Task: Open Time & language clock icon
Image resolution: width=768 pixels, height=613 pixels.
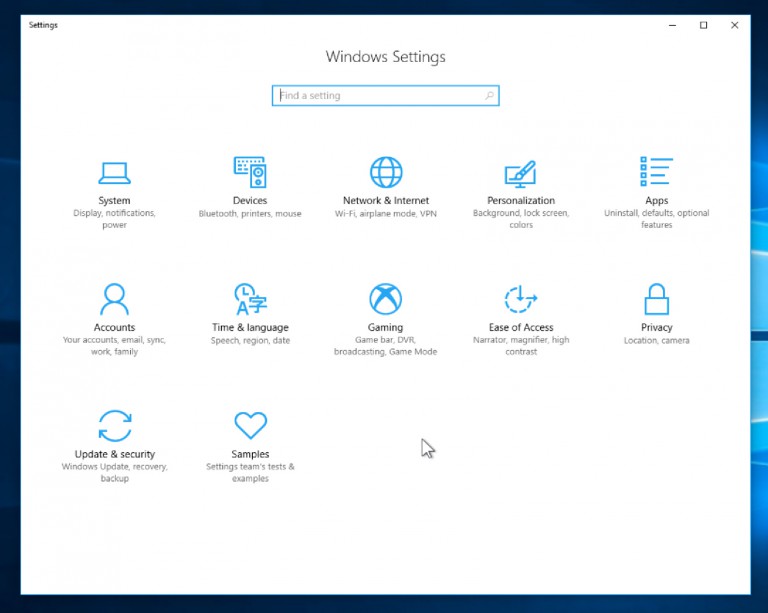Action: point(250,299)
